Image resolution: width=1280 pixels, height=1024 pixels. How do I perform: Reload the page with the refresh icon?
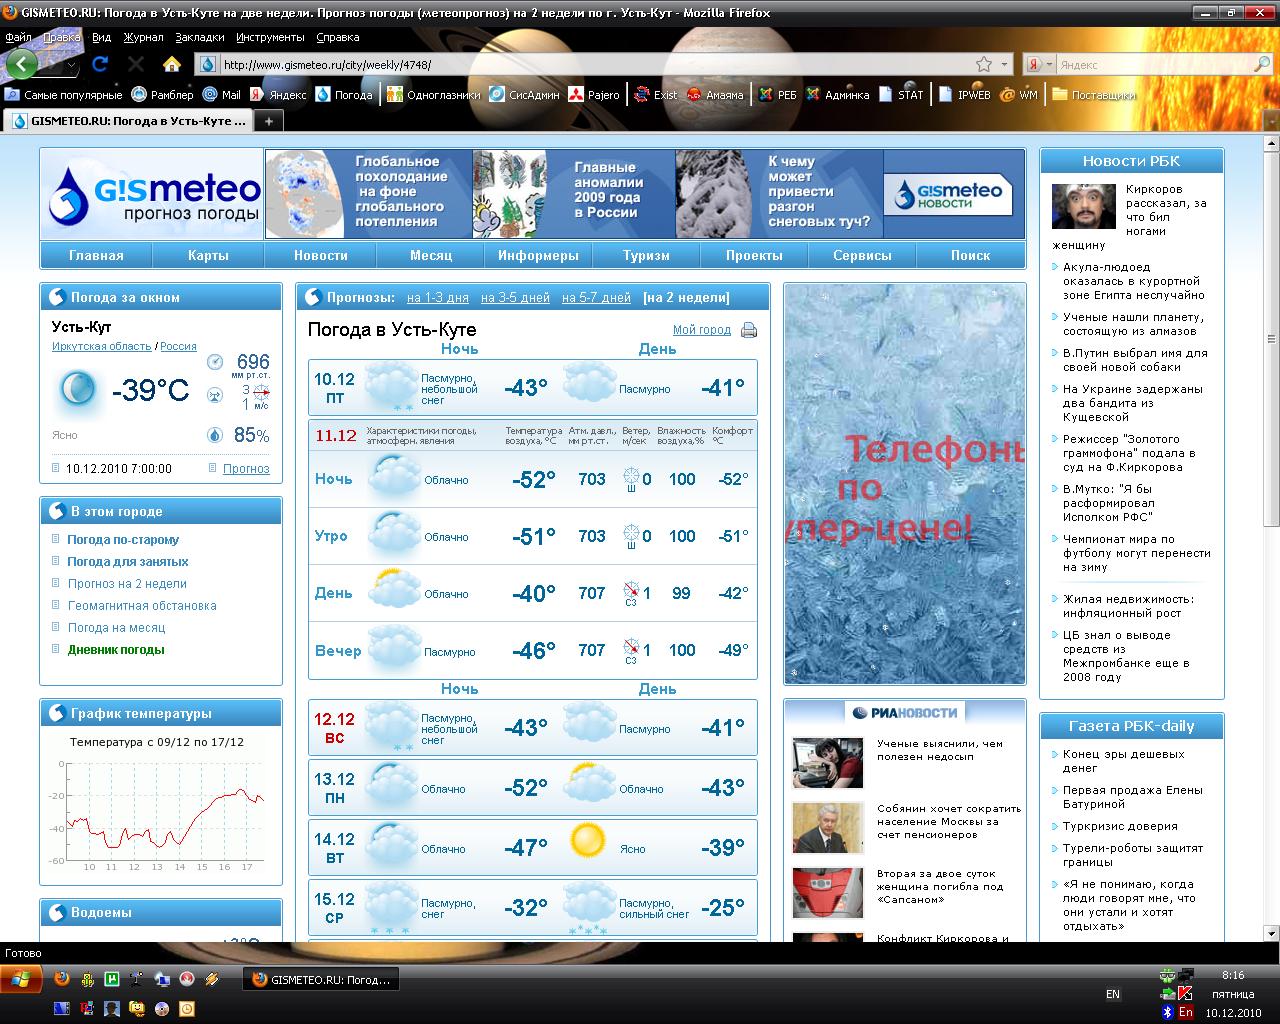point(99,64)
